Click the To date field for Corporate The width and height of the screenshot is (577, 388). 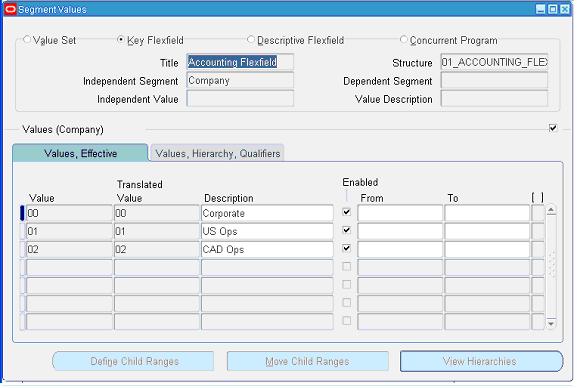tap(487, 213)
